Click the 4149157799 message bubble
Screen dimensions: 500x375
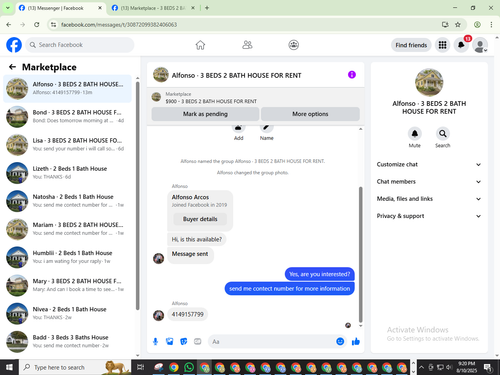187,314
